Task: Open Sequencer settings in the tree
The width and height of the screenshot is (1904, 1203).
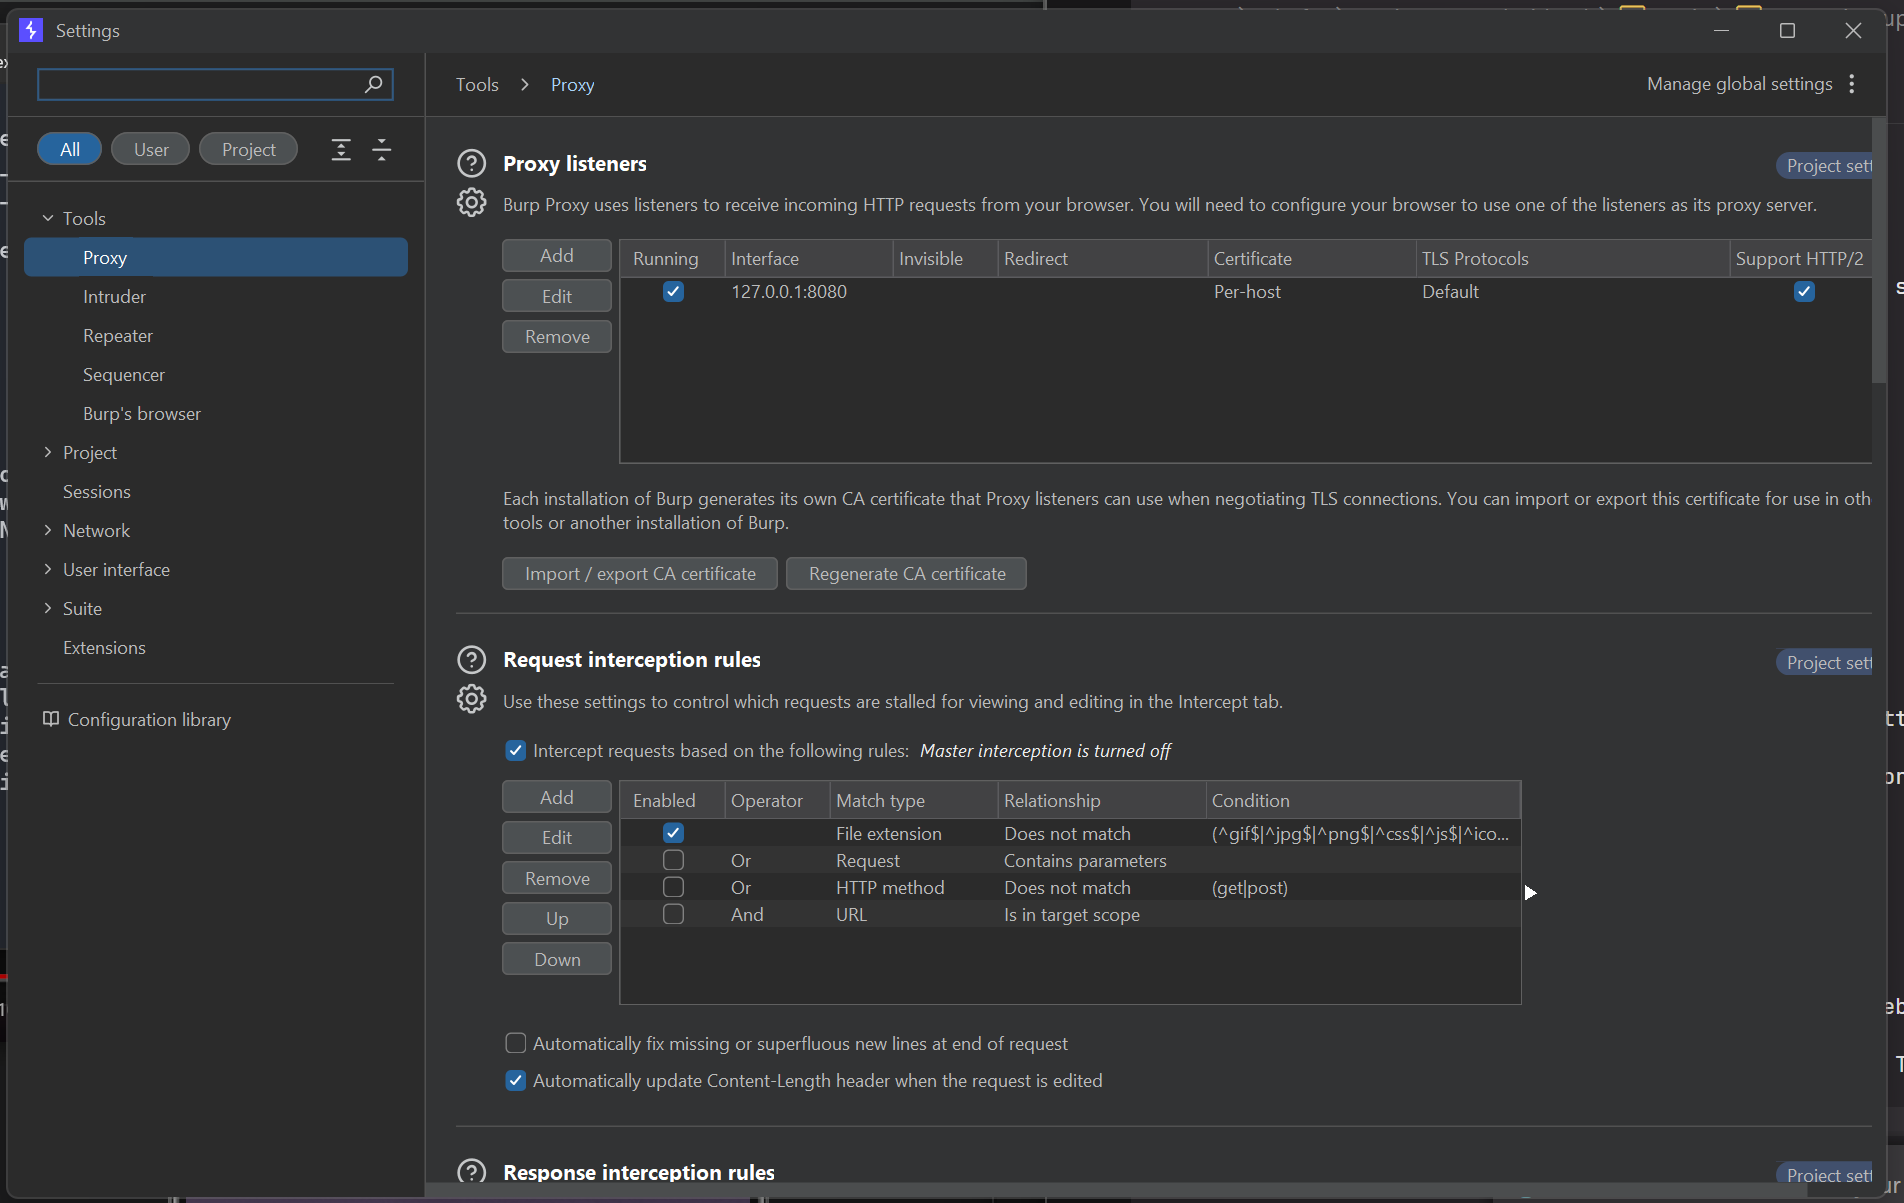Action: [124, 375]
